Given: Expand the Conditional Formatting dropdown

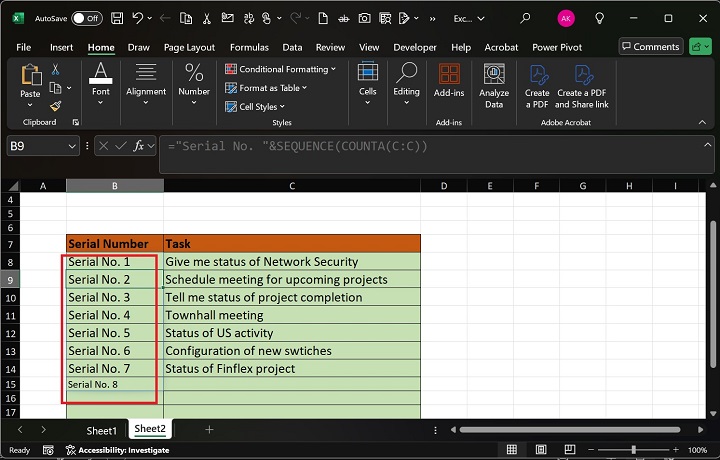Looking at the screenshot, I should 282,69.
